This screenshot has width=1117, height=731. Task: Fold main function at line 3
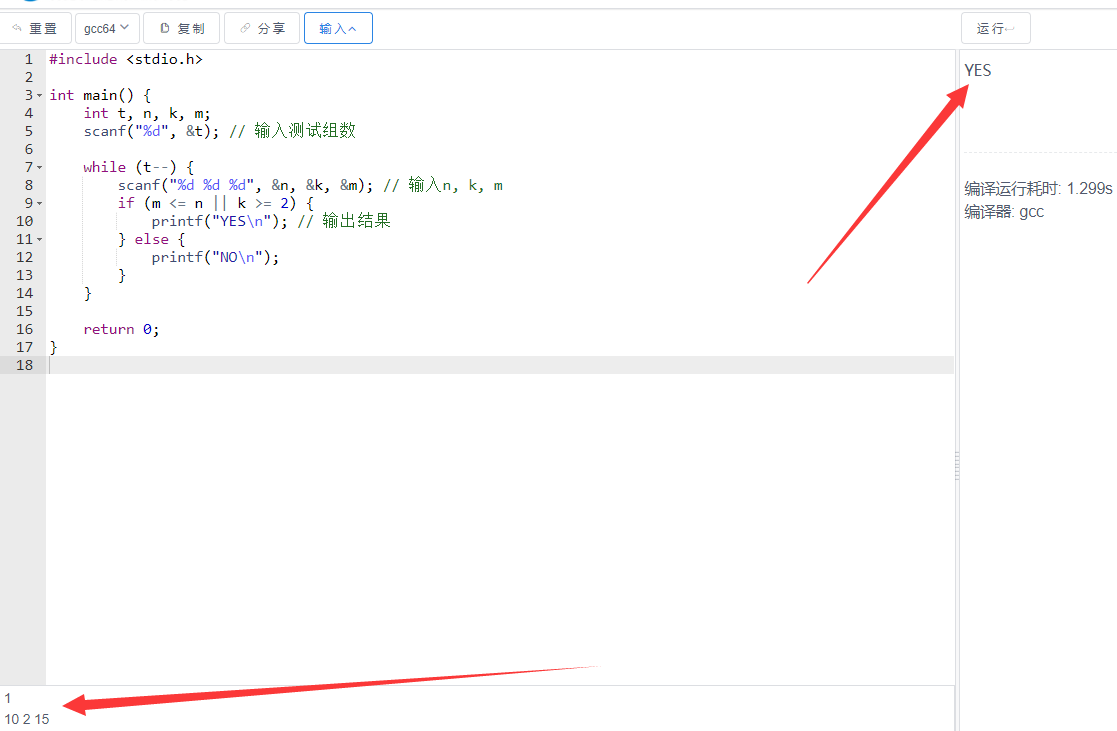click(40, 95)
